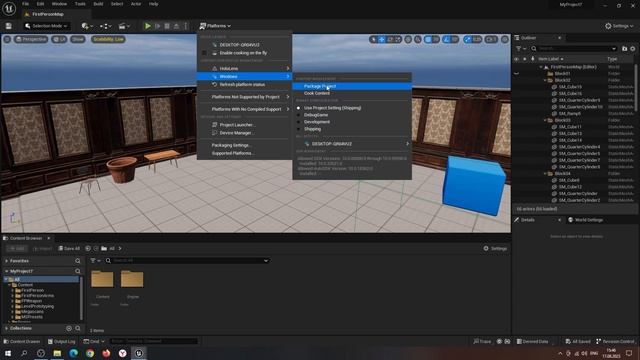This screenshot has height=360, width=640.
Task: Expand the Collections section
Action: pos(7,328)
